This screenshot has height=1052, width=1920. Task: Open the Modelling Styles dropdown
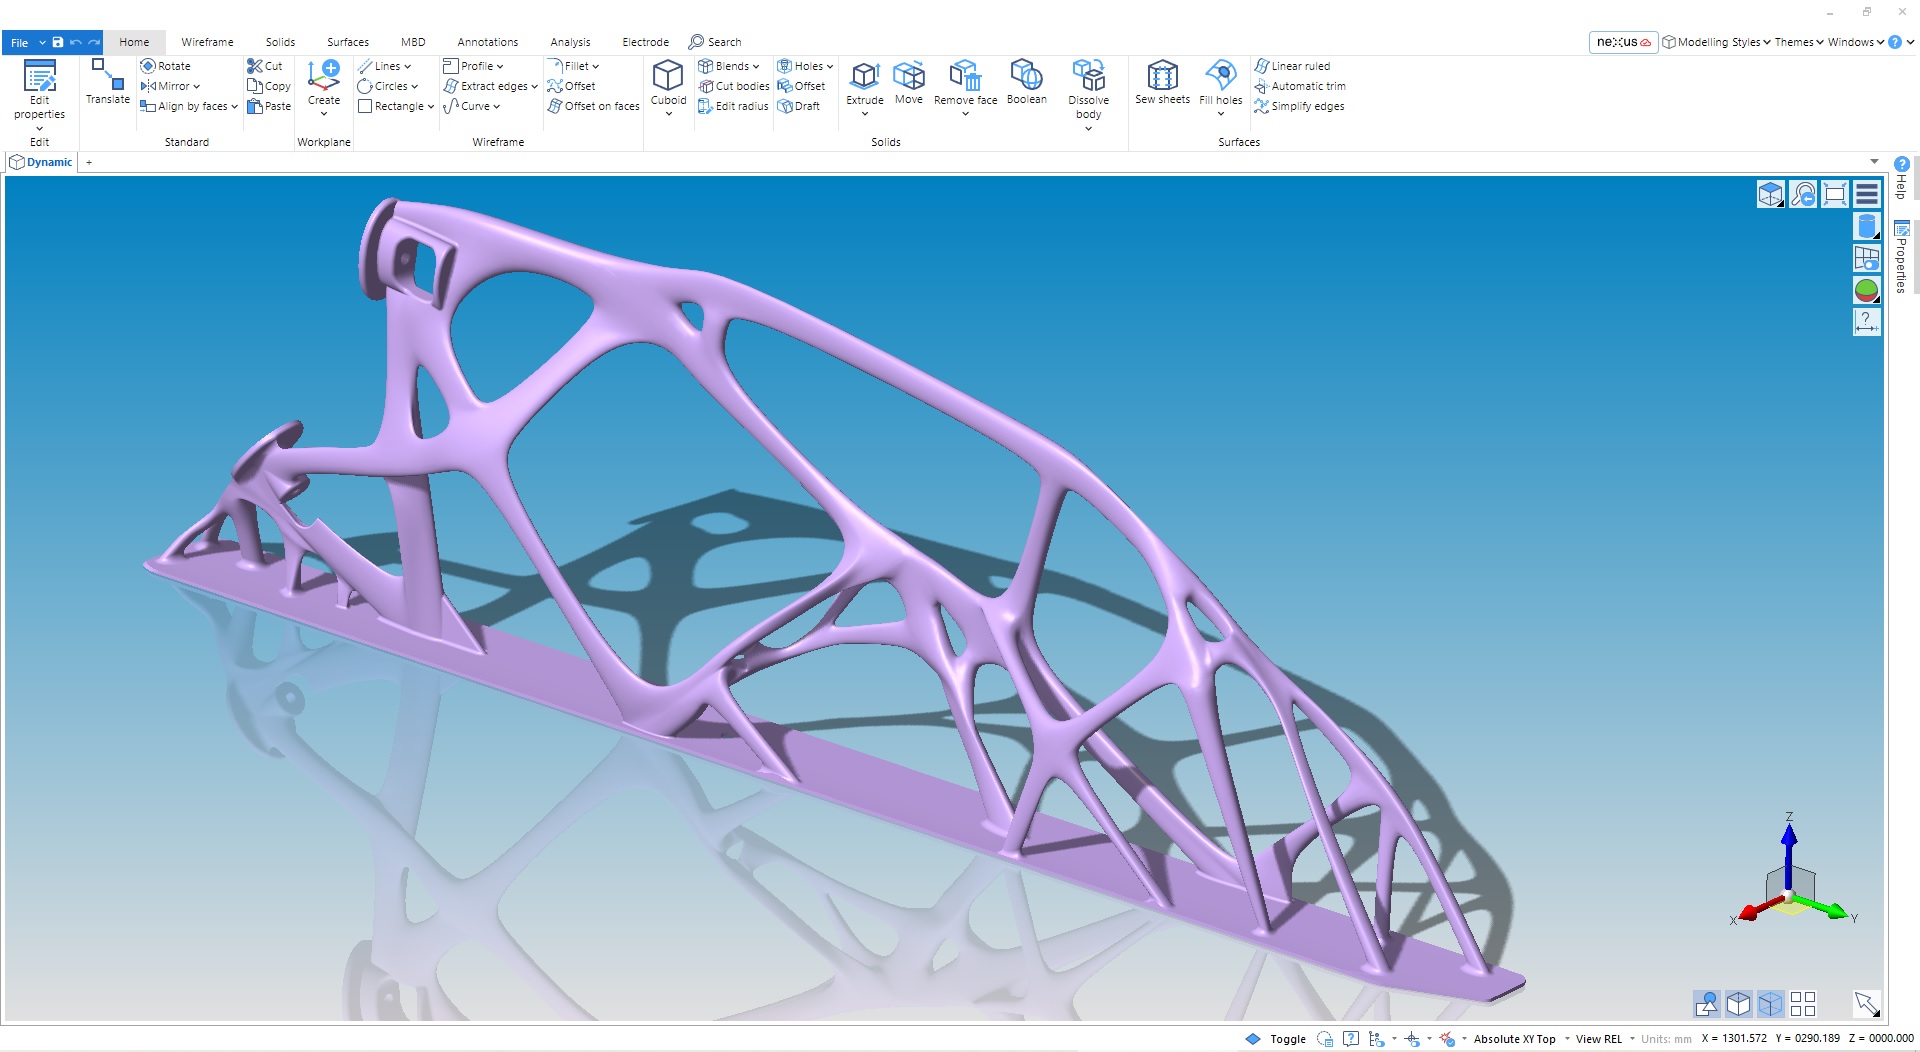point(1717,42)
